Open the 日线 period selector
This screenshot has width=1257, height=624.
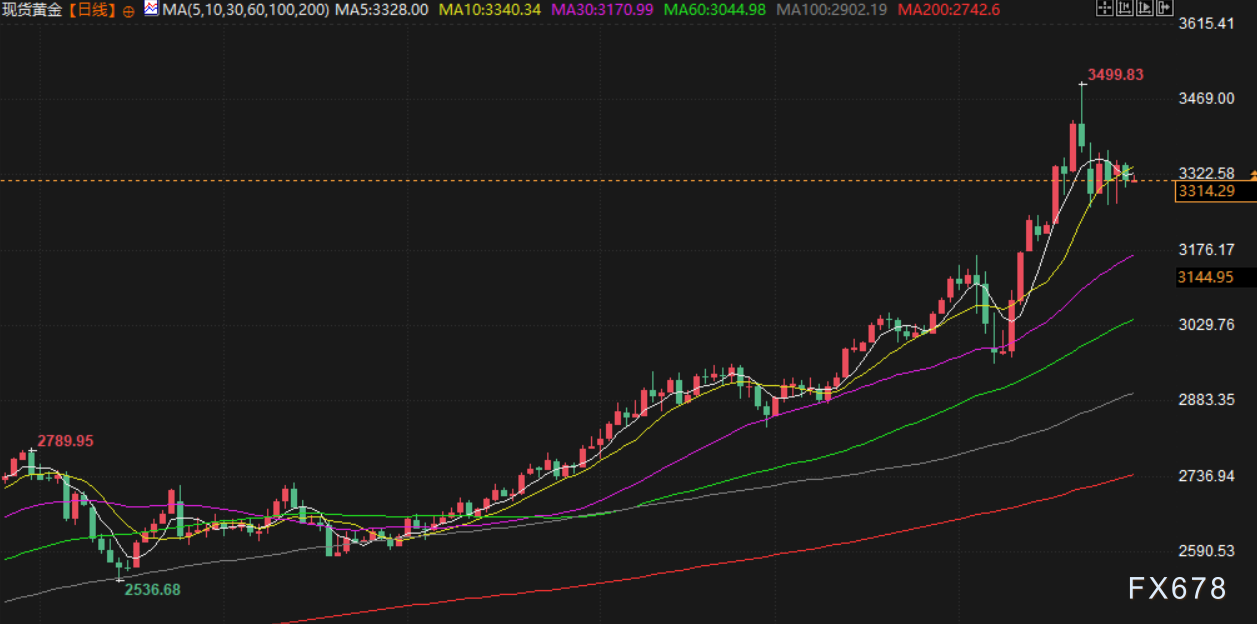coord(97,10)
